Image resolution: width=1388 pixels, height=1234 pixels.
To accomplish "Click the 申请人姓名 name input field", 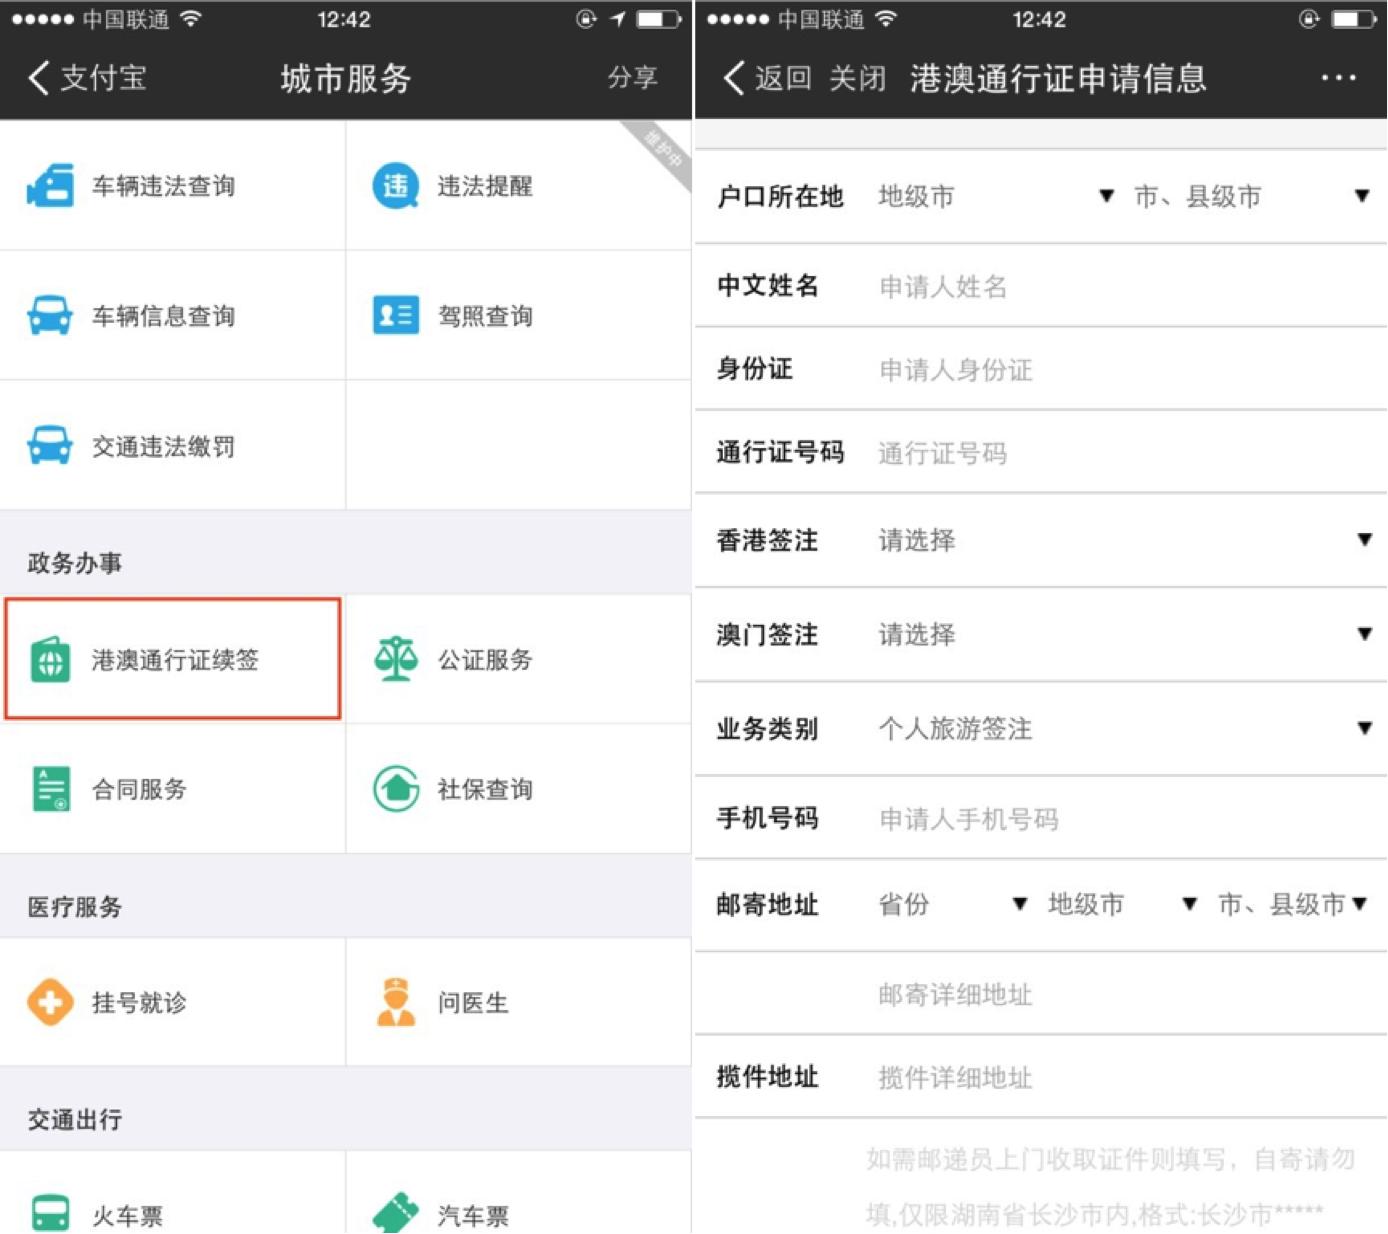I will click(1050, 286).
